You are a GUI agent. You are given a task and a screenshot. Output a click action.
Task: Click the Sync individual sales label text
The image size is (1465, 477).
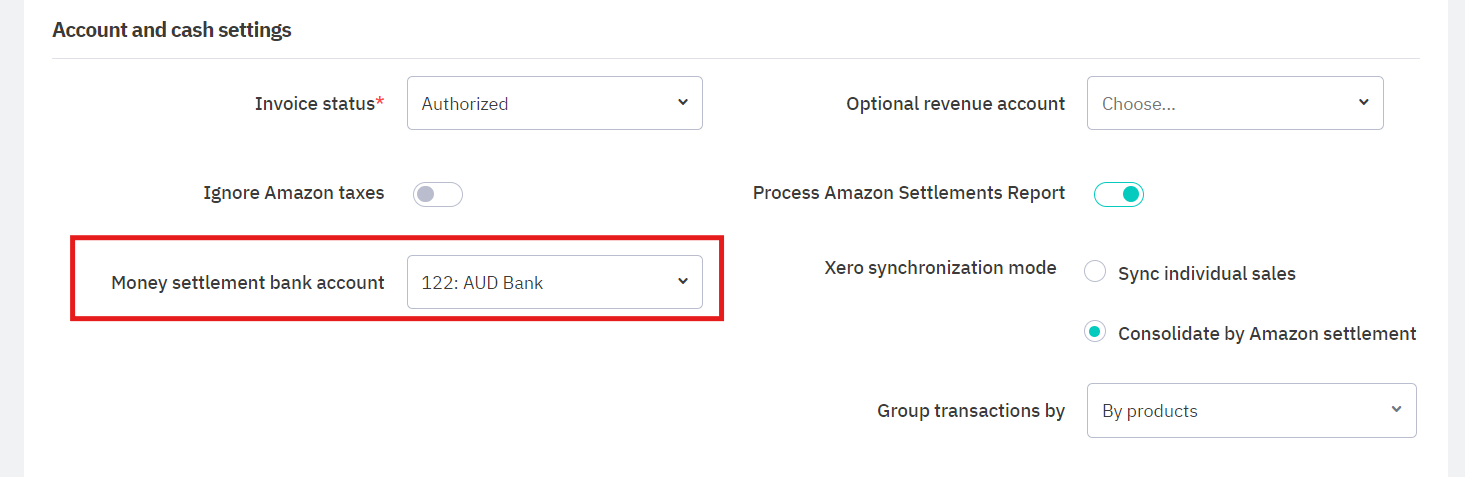[1206, 274]
